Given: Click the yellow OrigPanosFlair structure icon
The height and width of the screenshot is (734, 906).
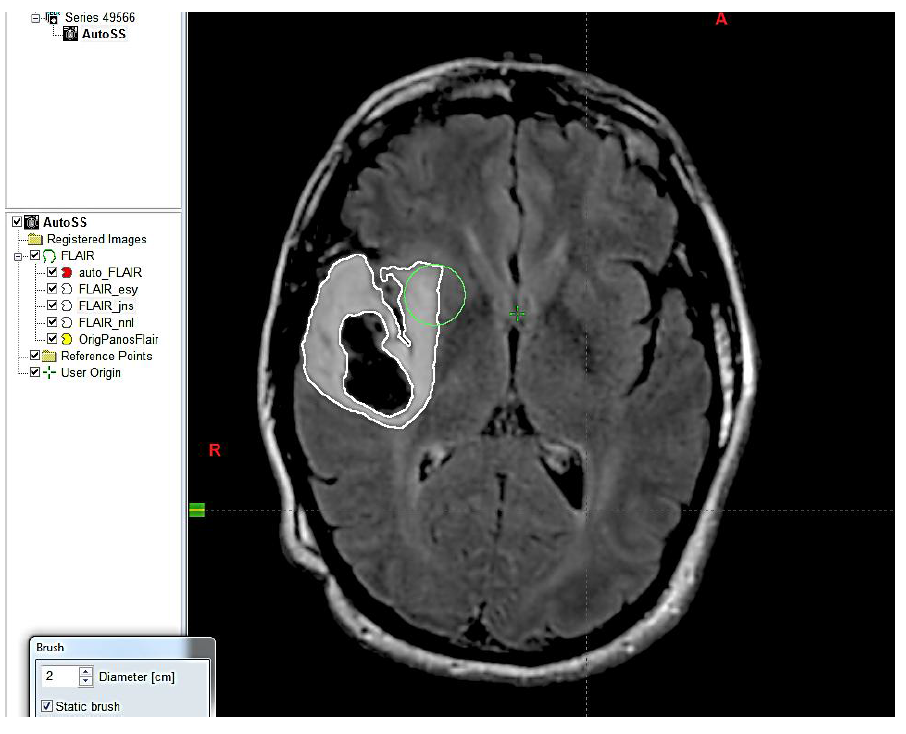Looking at the screenshot, I should (67, 339).
